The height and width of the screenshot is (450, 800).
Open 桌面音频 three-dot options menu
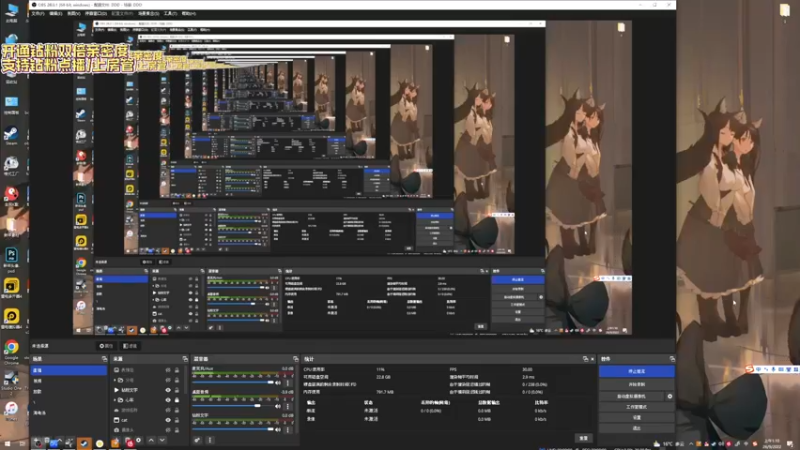tap(288, 406)
